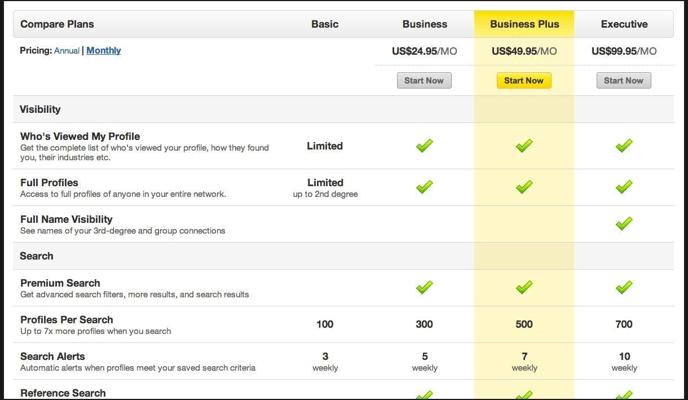
Task: Click Executive checkmark for Full Name Visibility
Action: [x=624, y=223]
